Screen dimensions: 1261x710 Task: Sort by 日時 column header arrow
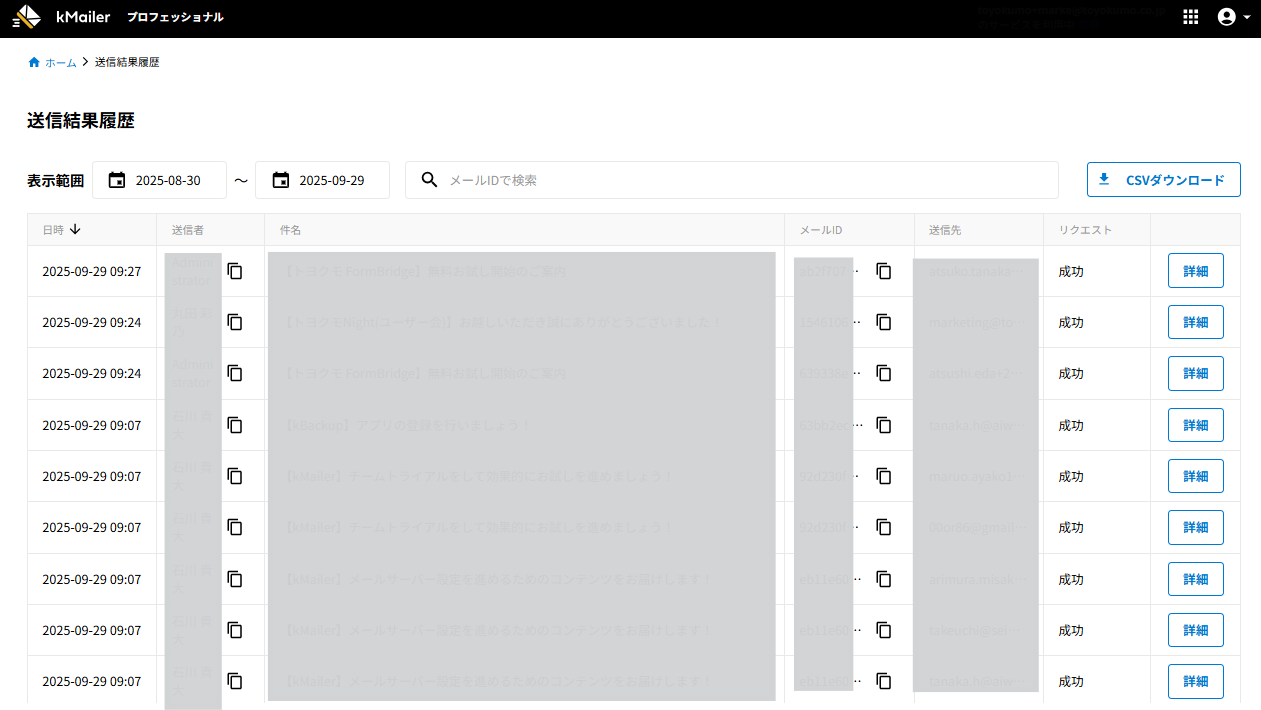coord(75,229)
